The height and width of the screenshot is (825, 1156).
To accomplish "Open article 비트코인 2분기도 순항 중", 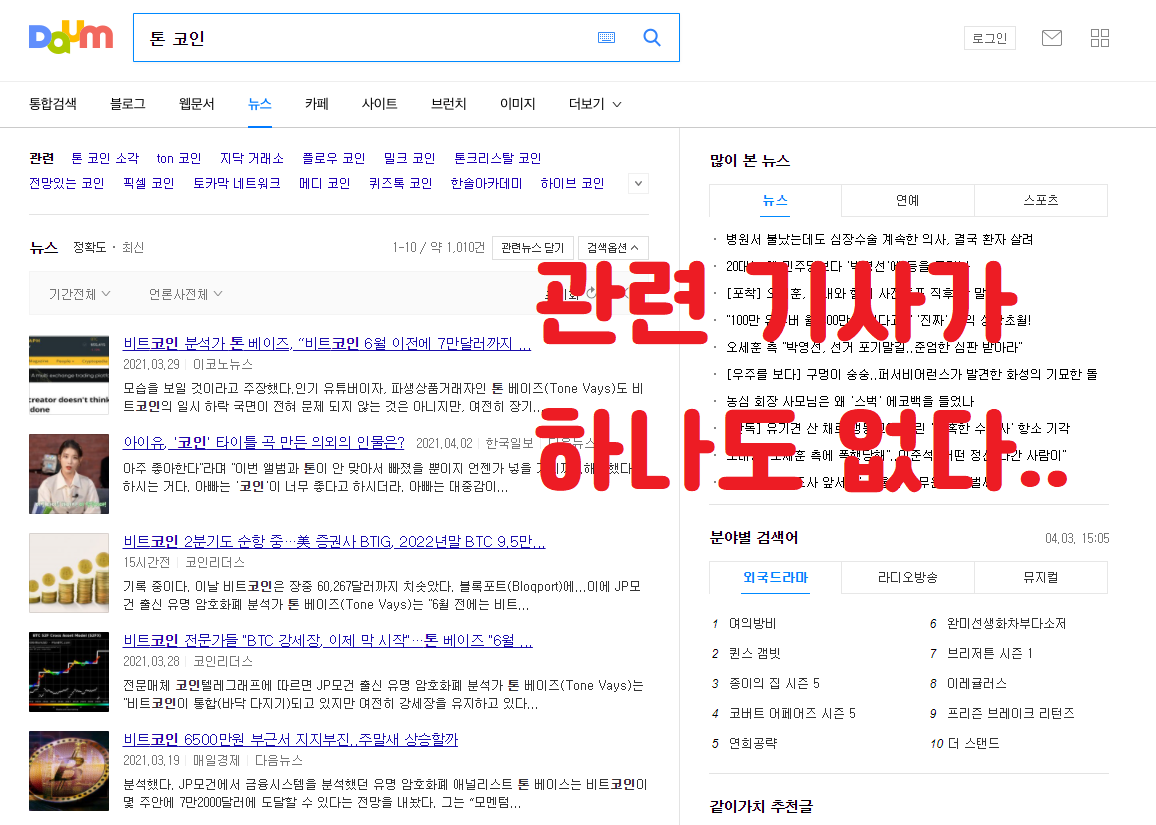I will (x=334, y=542).
